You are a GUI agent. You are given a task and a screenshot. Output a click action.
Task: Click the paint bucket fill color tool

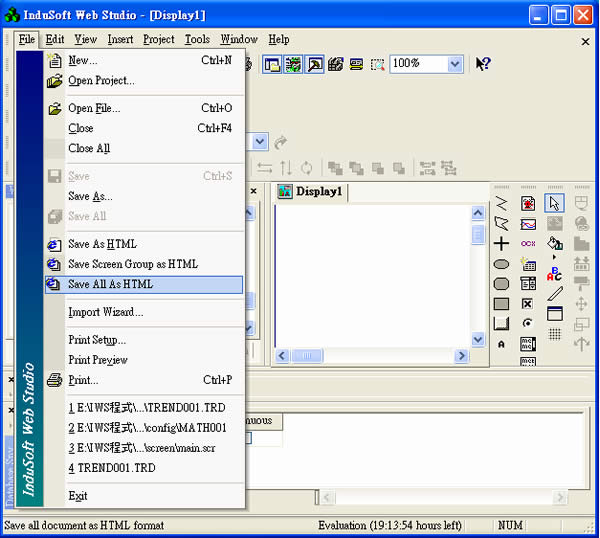[555, 243]
